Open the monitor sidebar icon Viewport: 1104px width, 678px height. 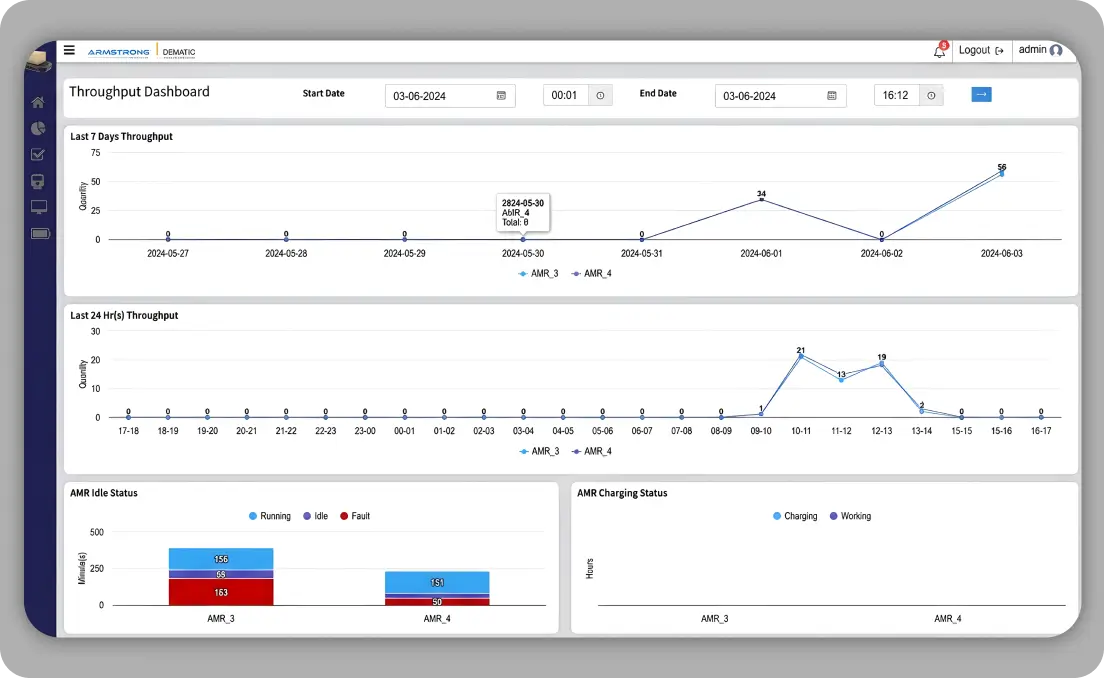coord(39,207)
